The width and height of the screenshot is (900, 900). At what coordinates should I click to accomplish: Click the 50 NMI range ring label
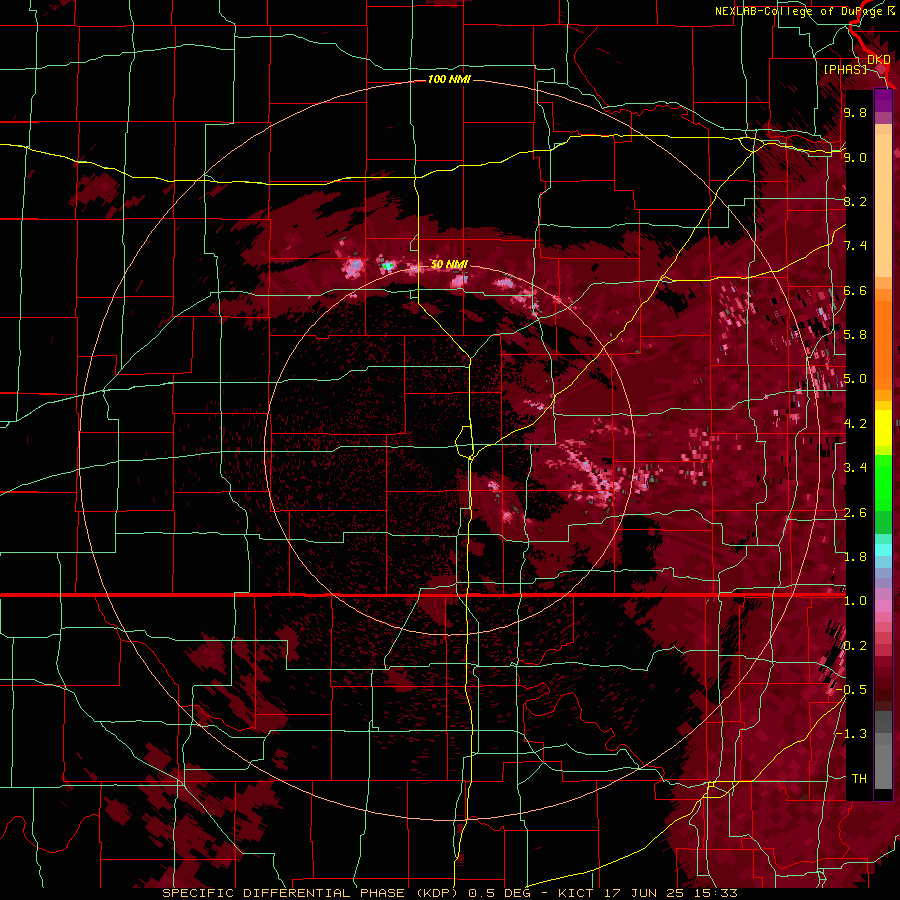[x=449, y=264]
